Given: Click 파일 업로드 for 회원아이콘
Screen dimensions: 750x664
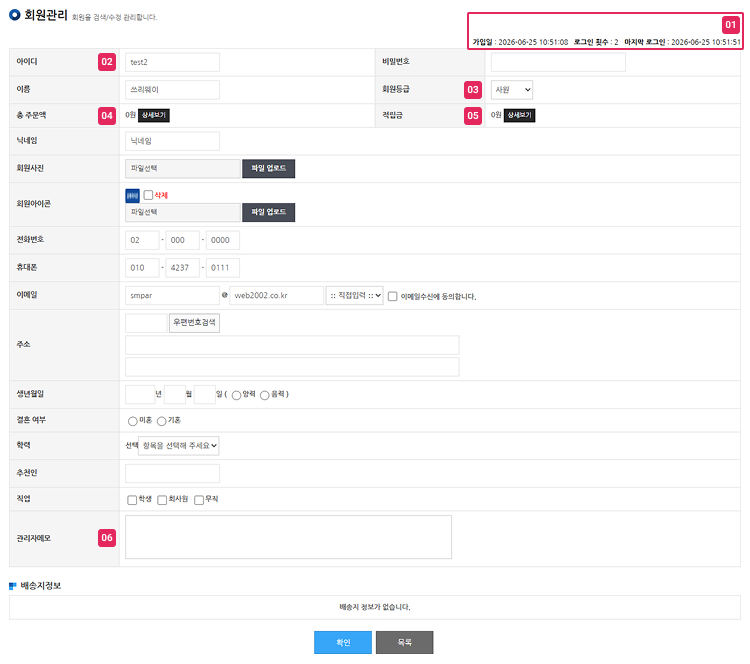Looking at the screenshot, I should coord(268,212).
